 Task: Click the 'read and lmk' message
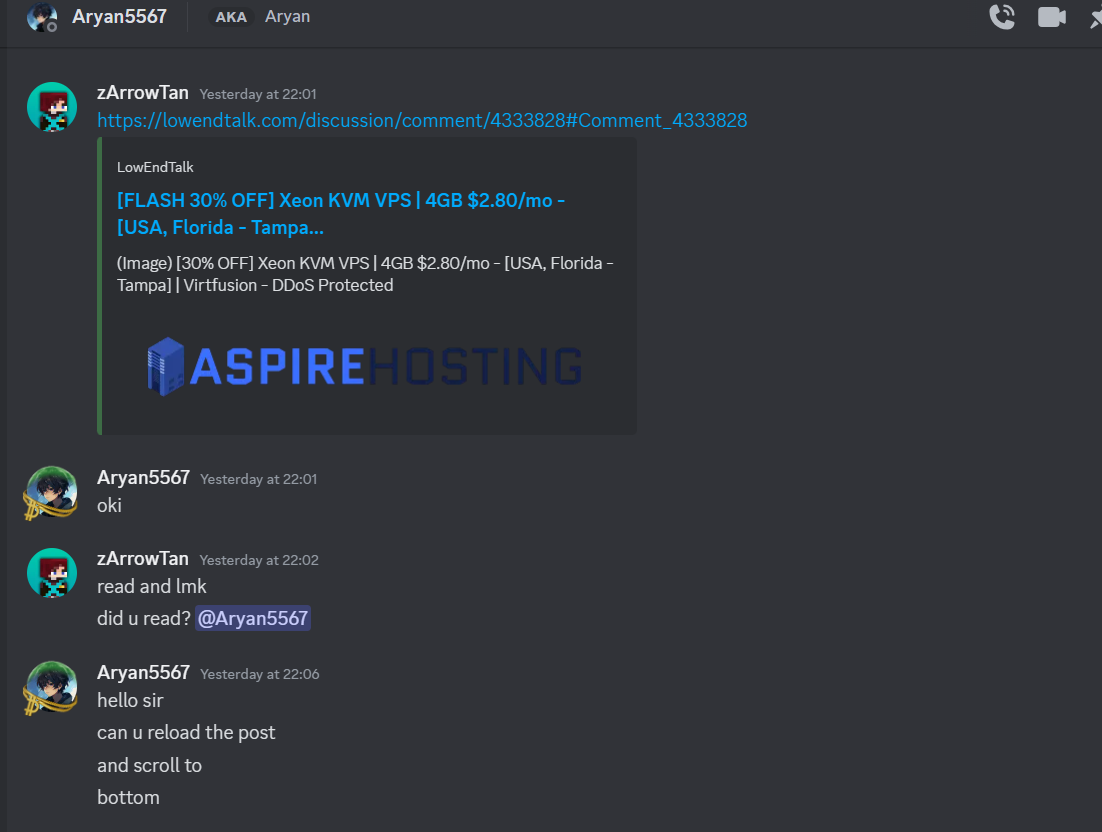[x=152, y=586]
